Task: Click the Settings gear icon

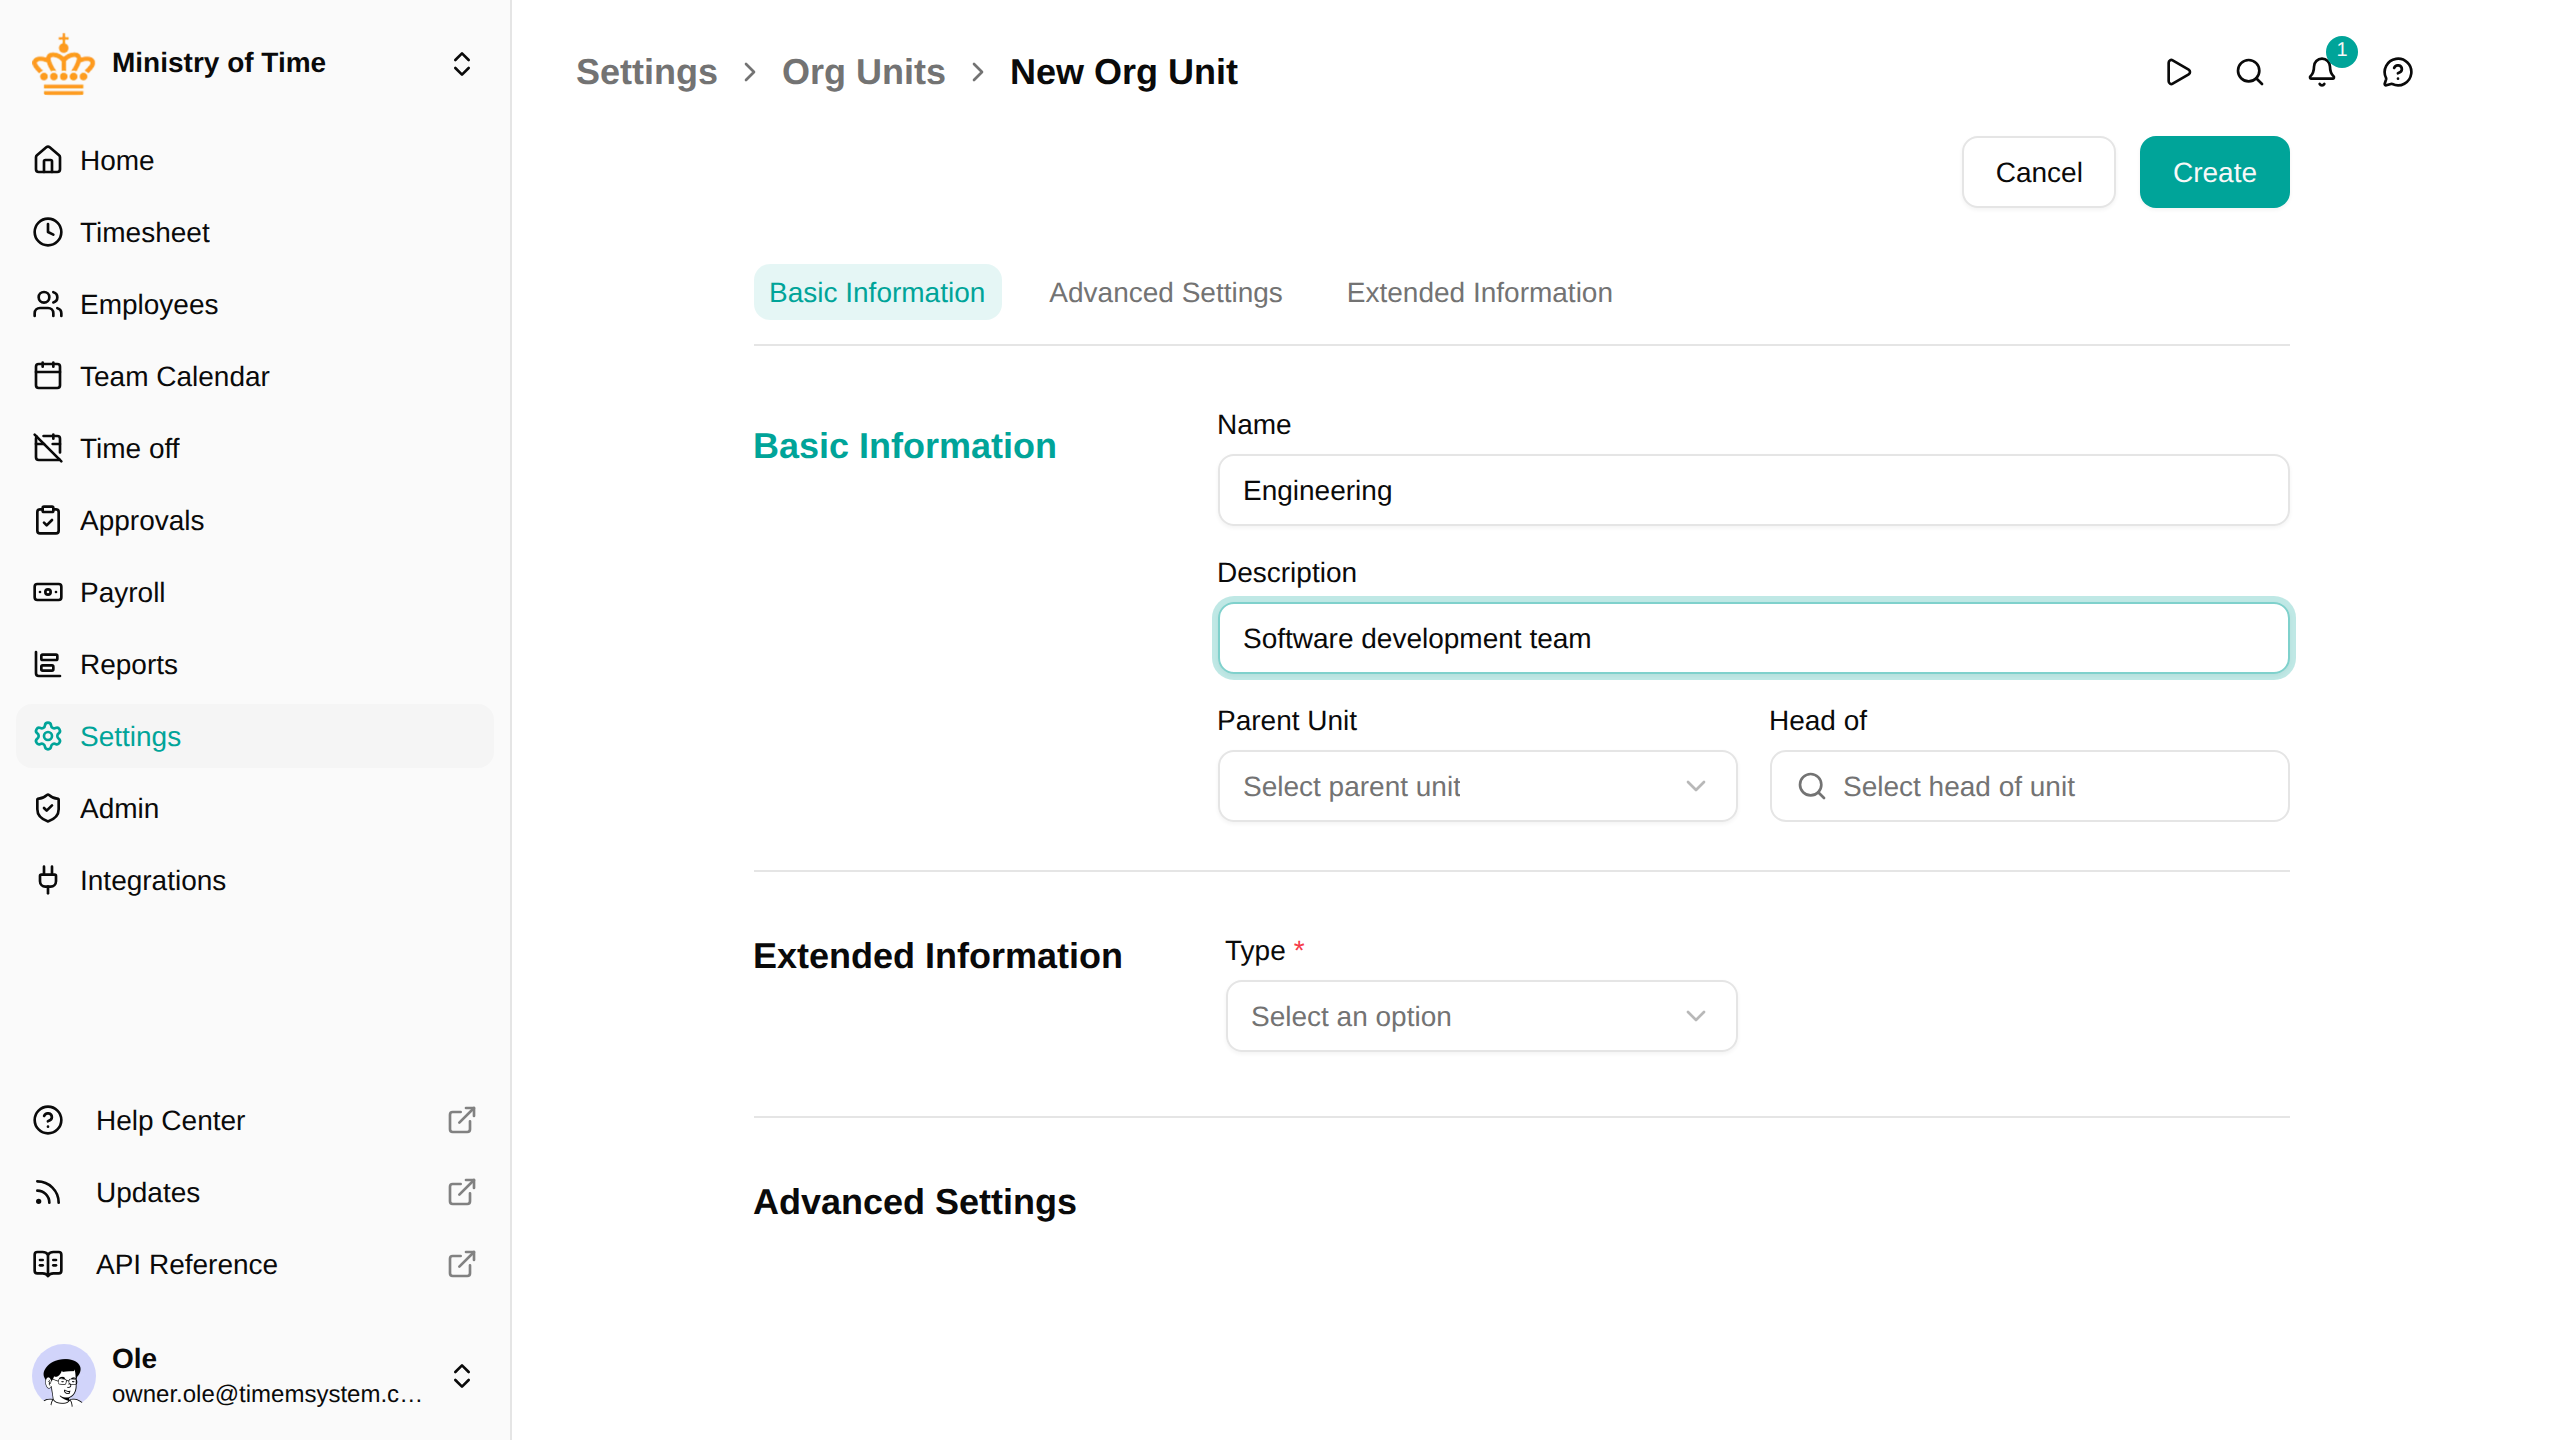Action: pyautogui.click(x=48, y=736)
